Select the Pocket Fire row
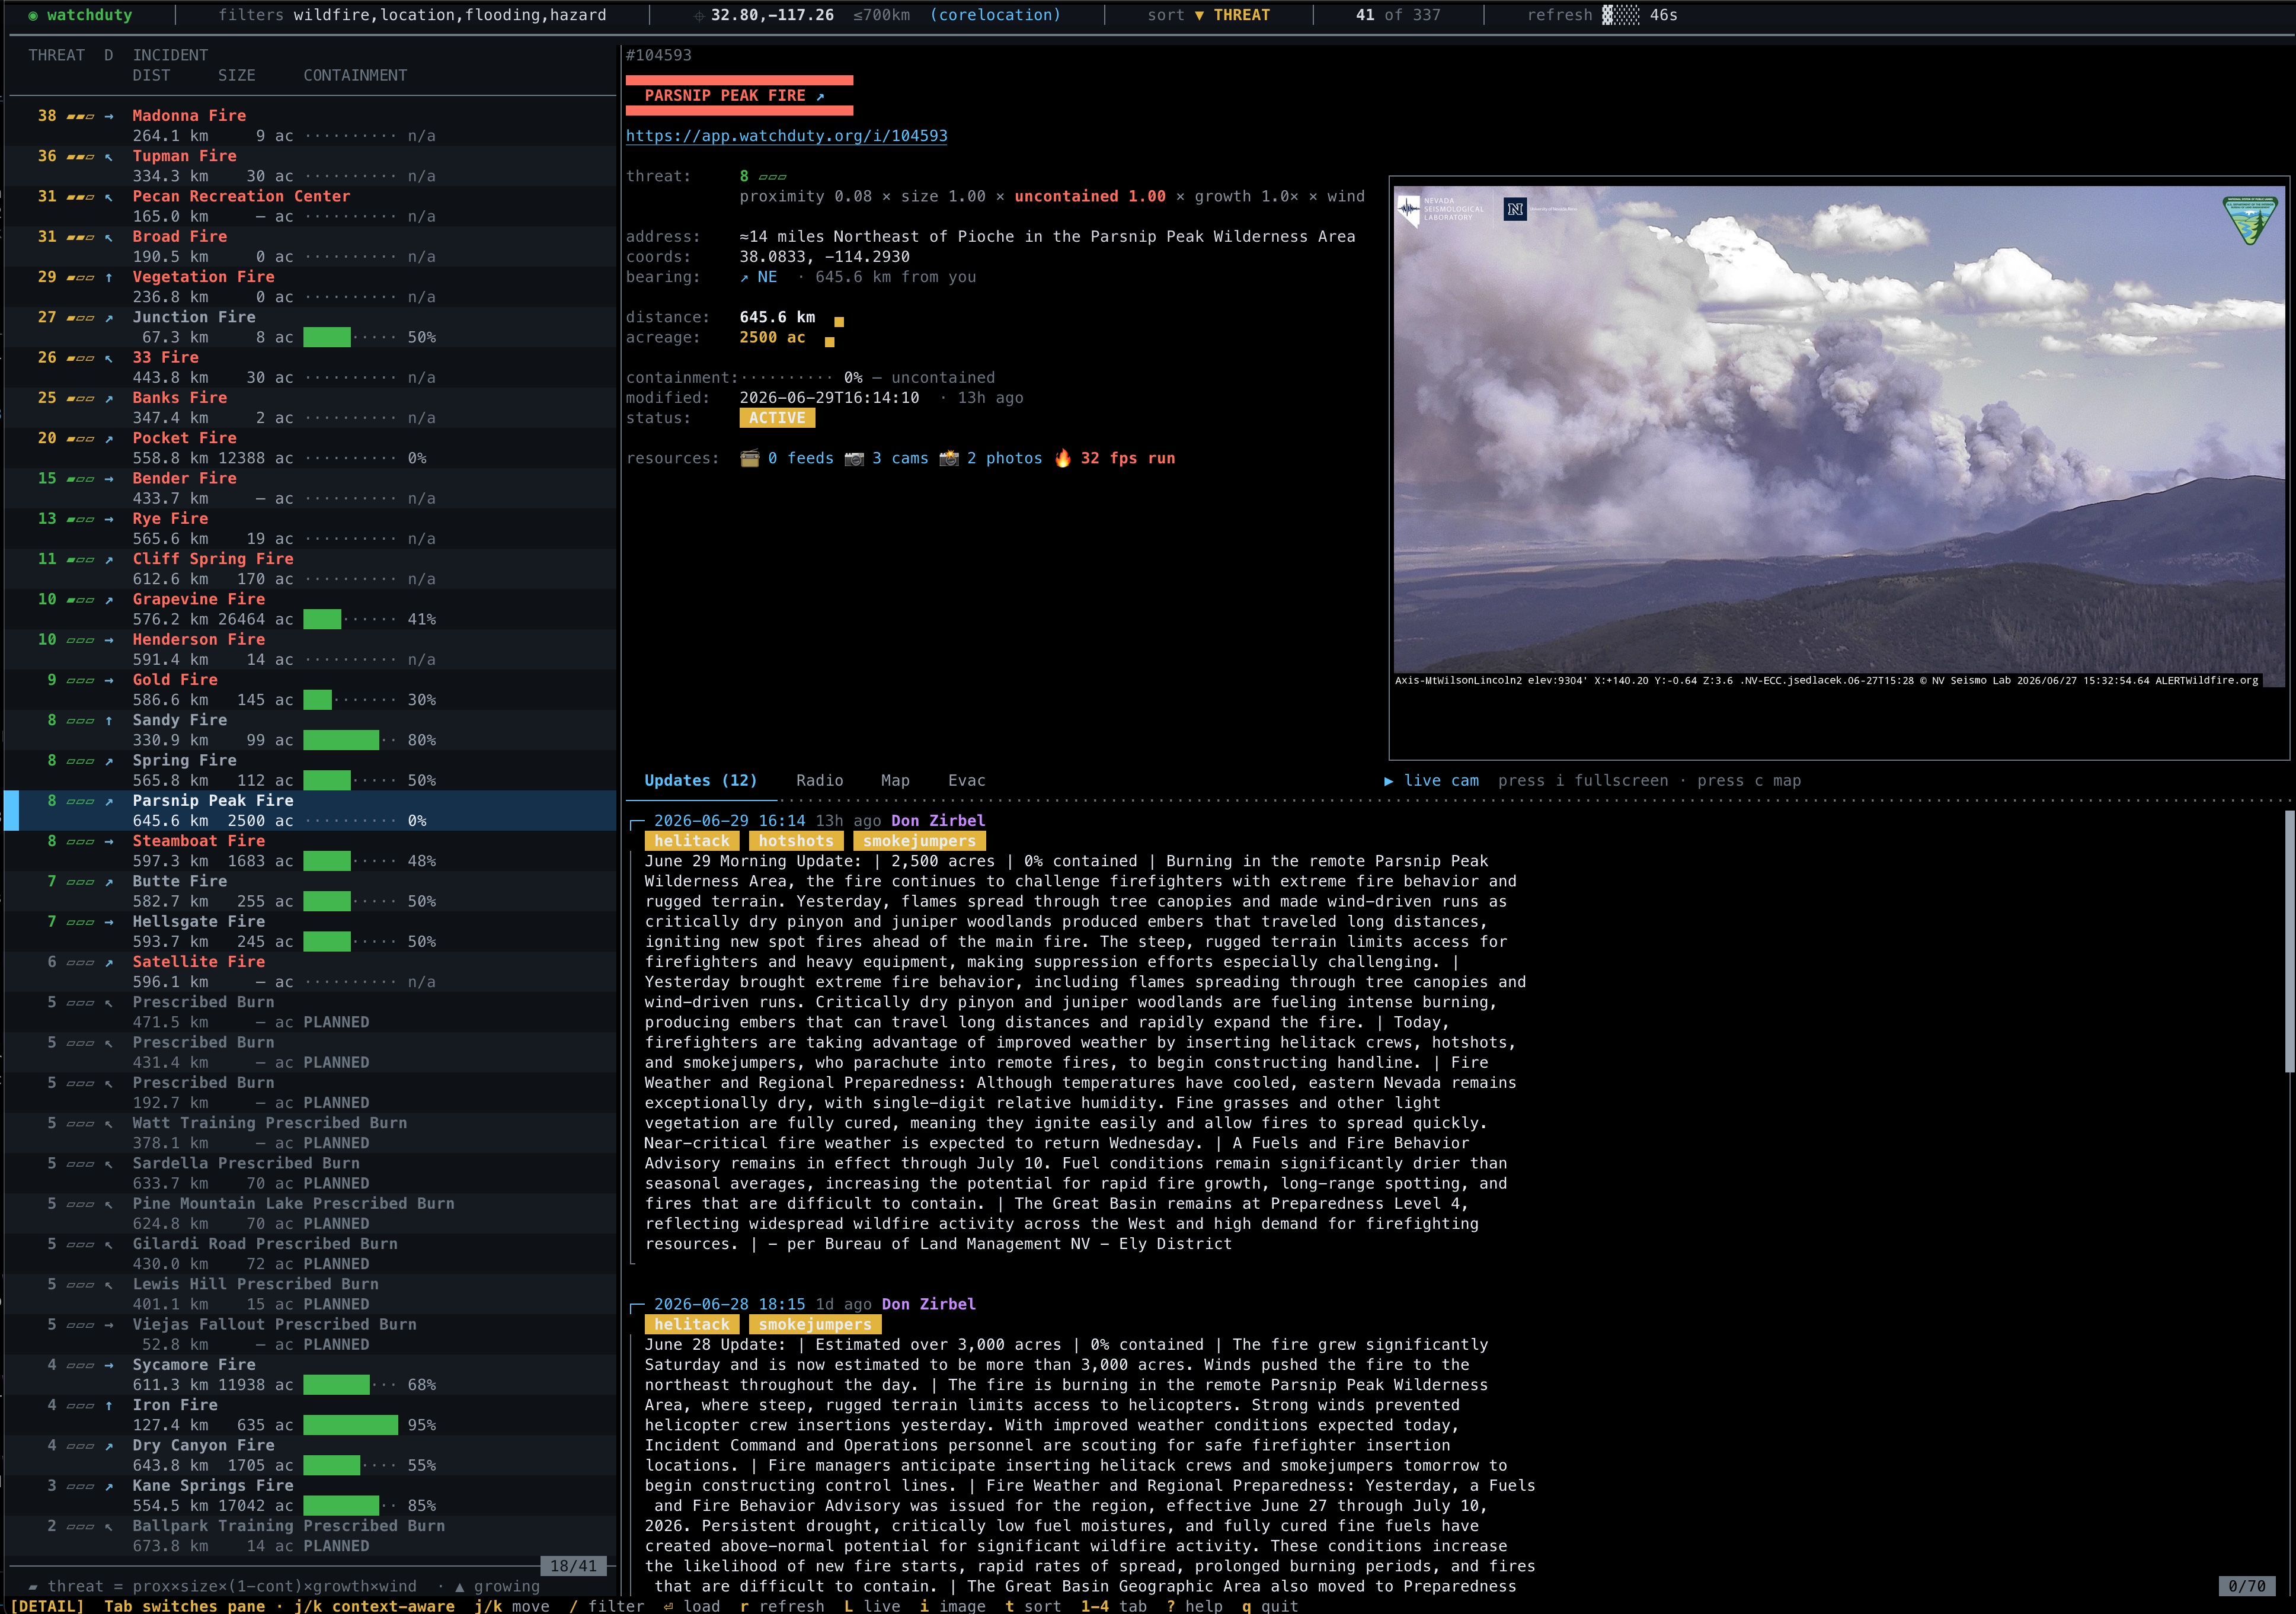 310,448
